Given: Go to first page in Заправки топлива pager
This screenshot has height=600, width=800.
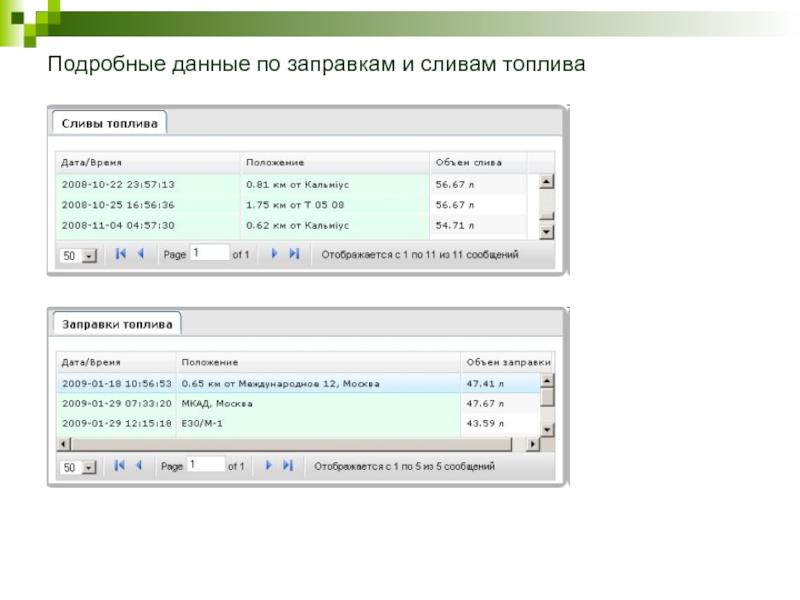Looking at the screenshot, I should (x=120, y=466).
